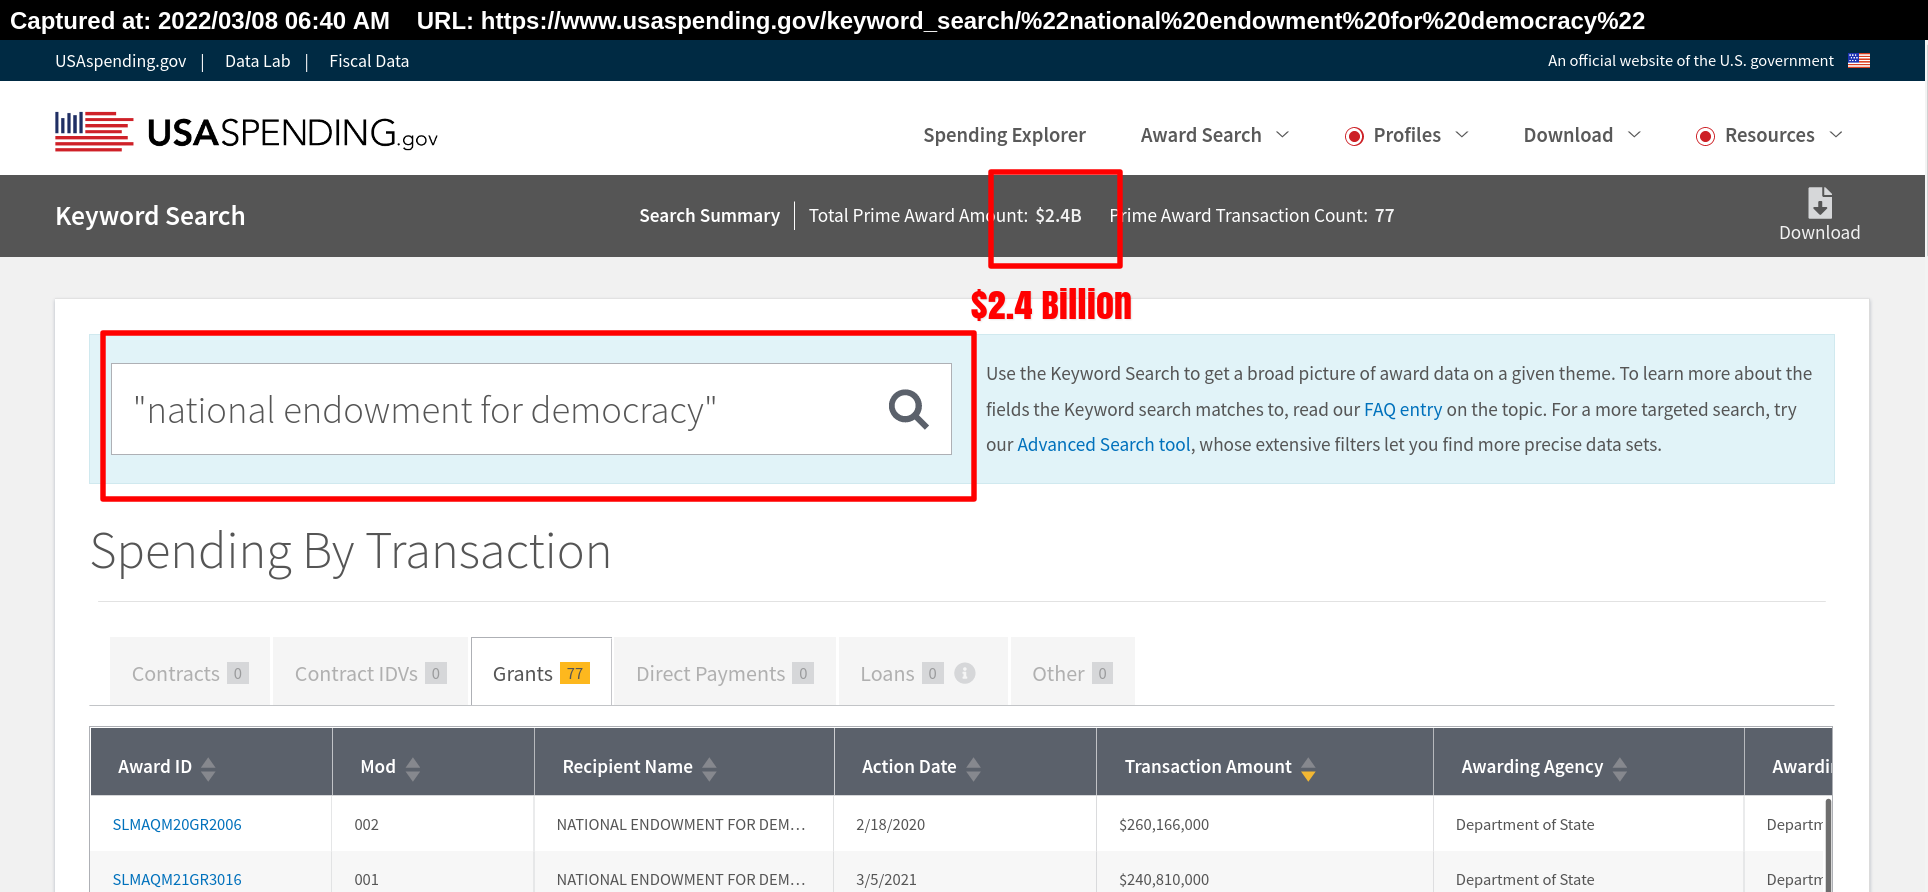Click recipient name in the 3/5/2021 row

pos(681,879)
